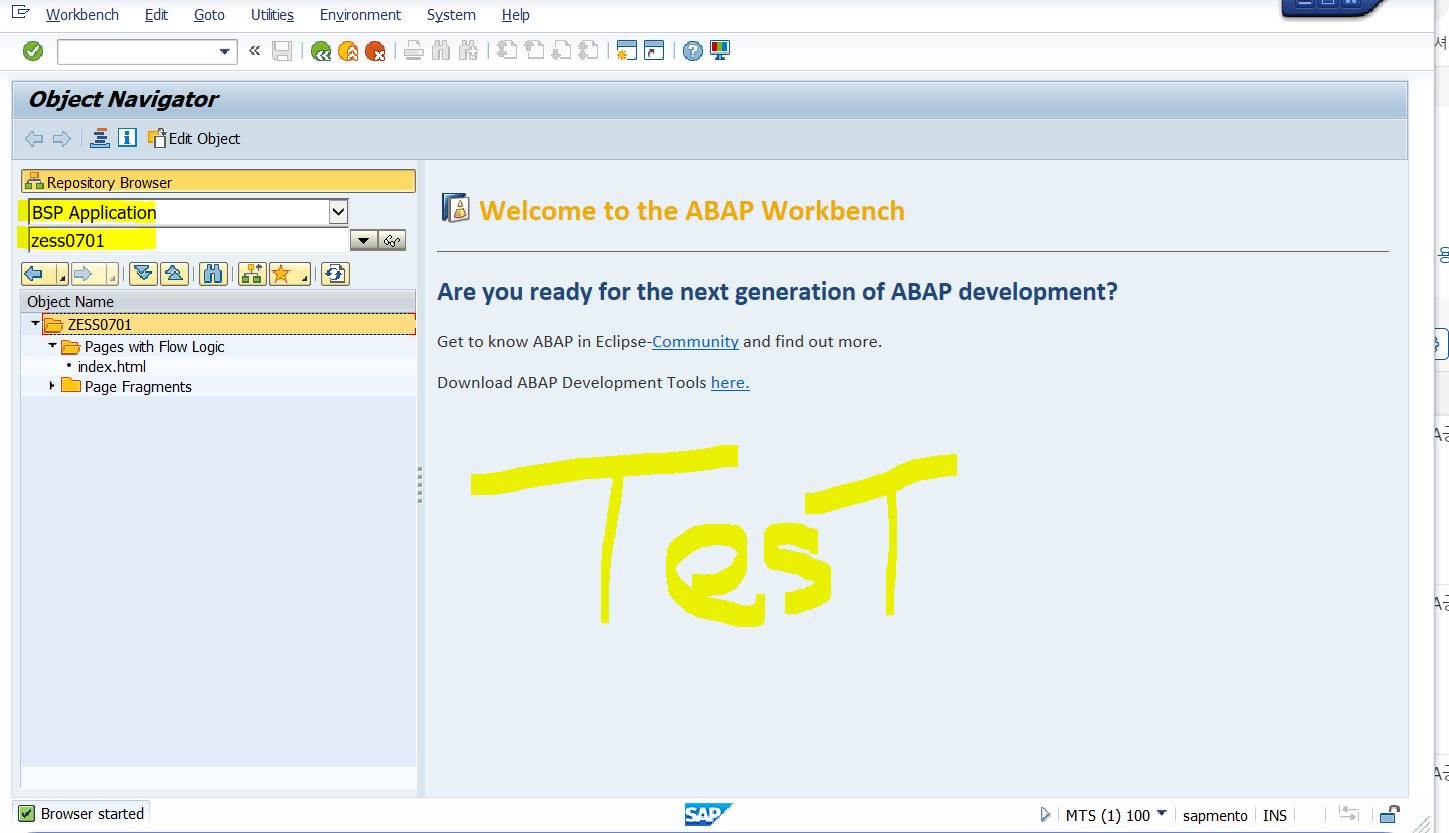
Task: Open Customize Local Layout monitor icon
Action: point(720,51)
